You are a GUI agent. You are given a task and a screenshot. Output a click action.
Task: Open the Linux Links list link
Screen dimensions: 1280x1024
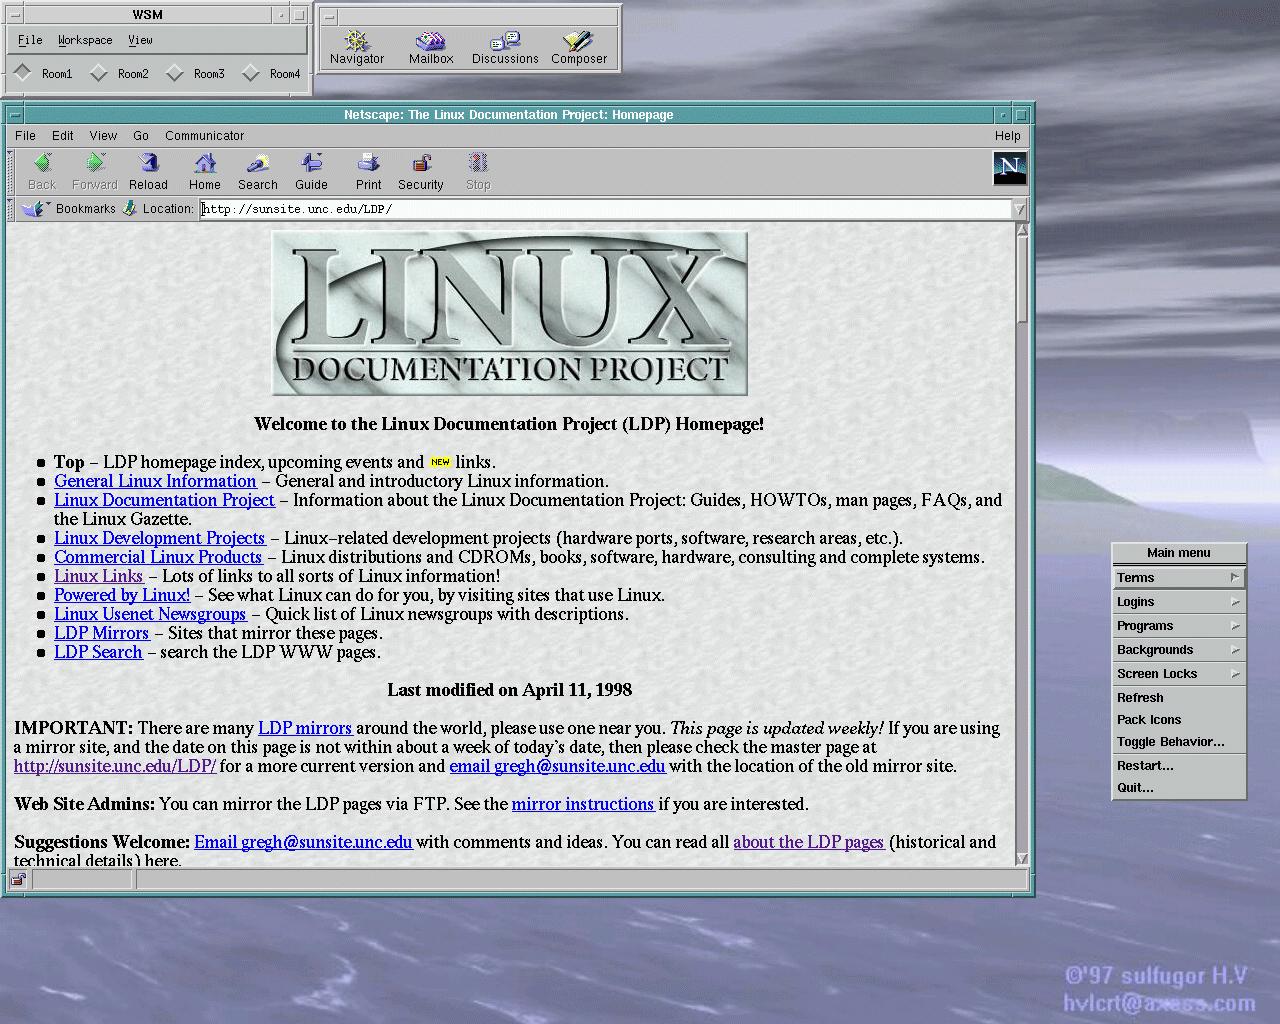[x=99, y=576]
